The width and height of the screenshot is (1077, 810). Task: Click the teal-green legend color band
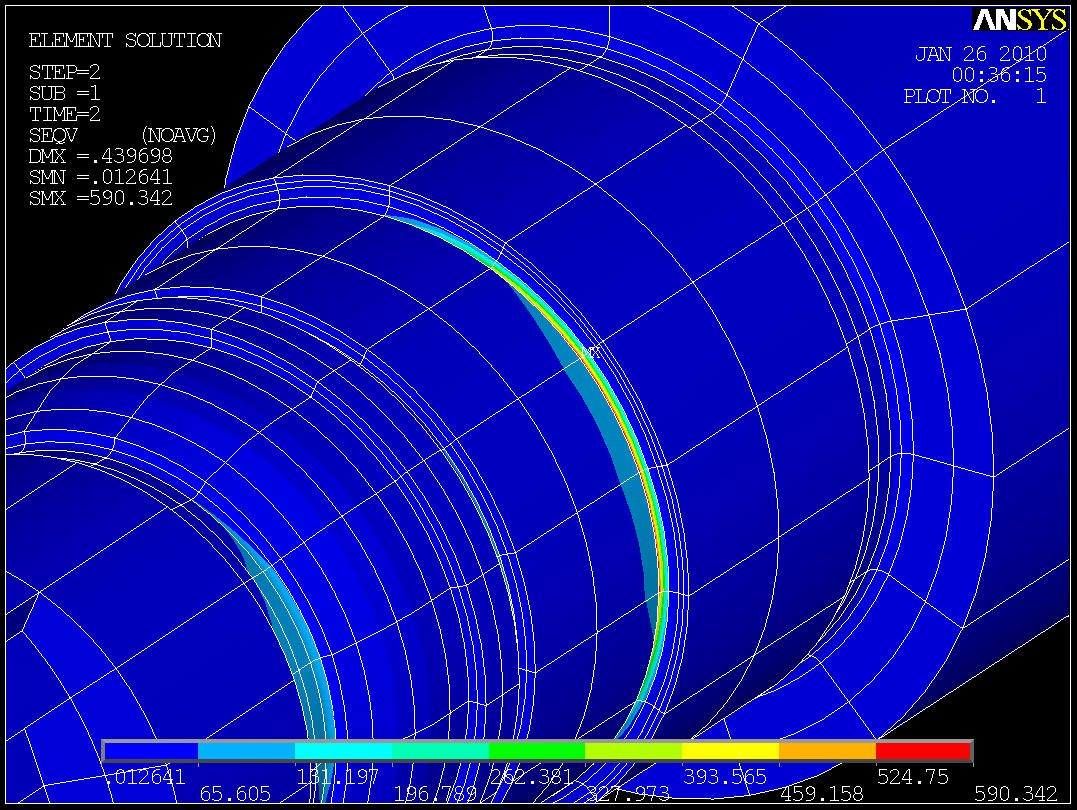[440, 751]
